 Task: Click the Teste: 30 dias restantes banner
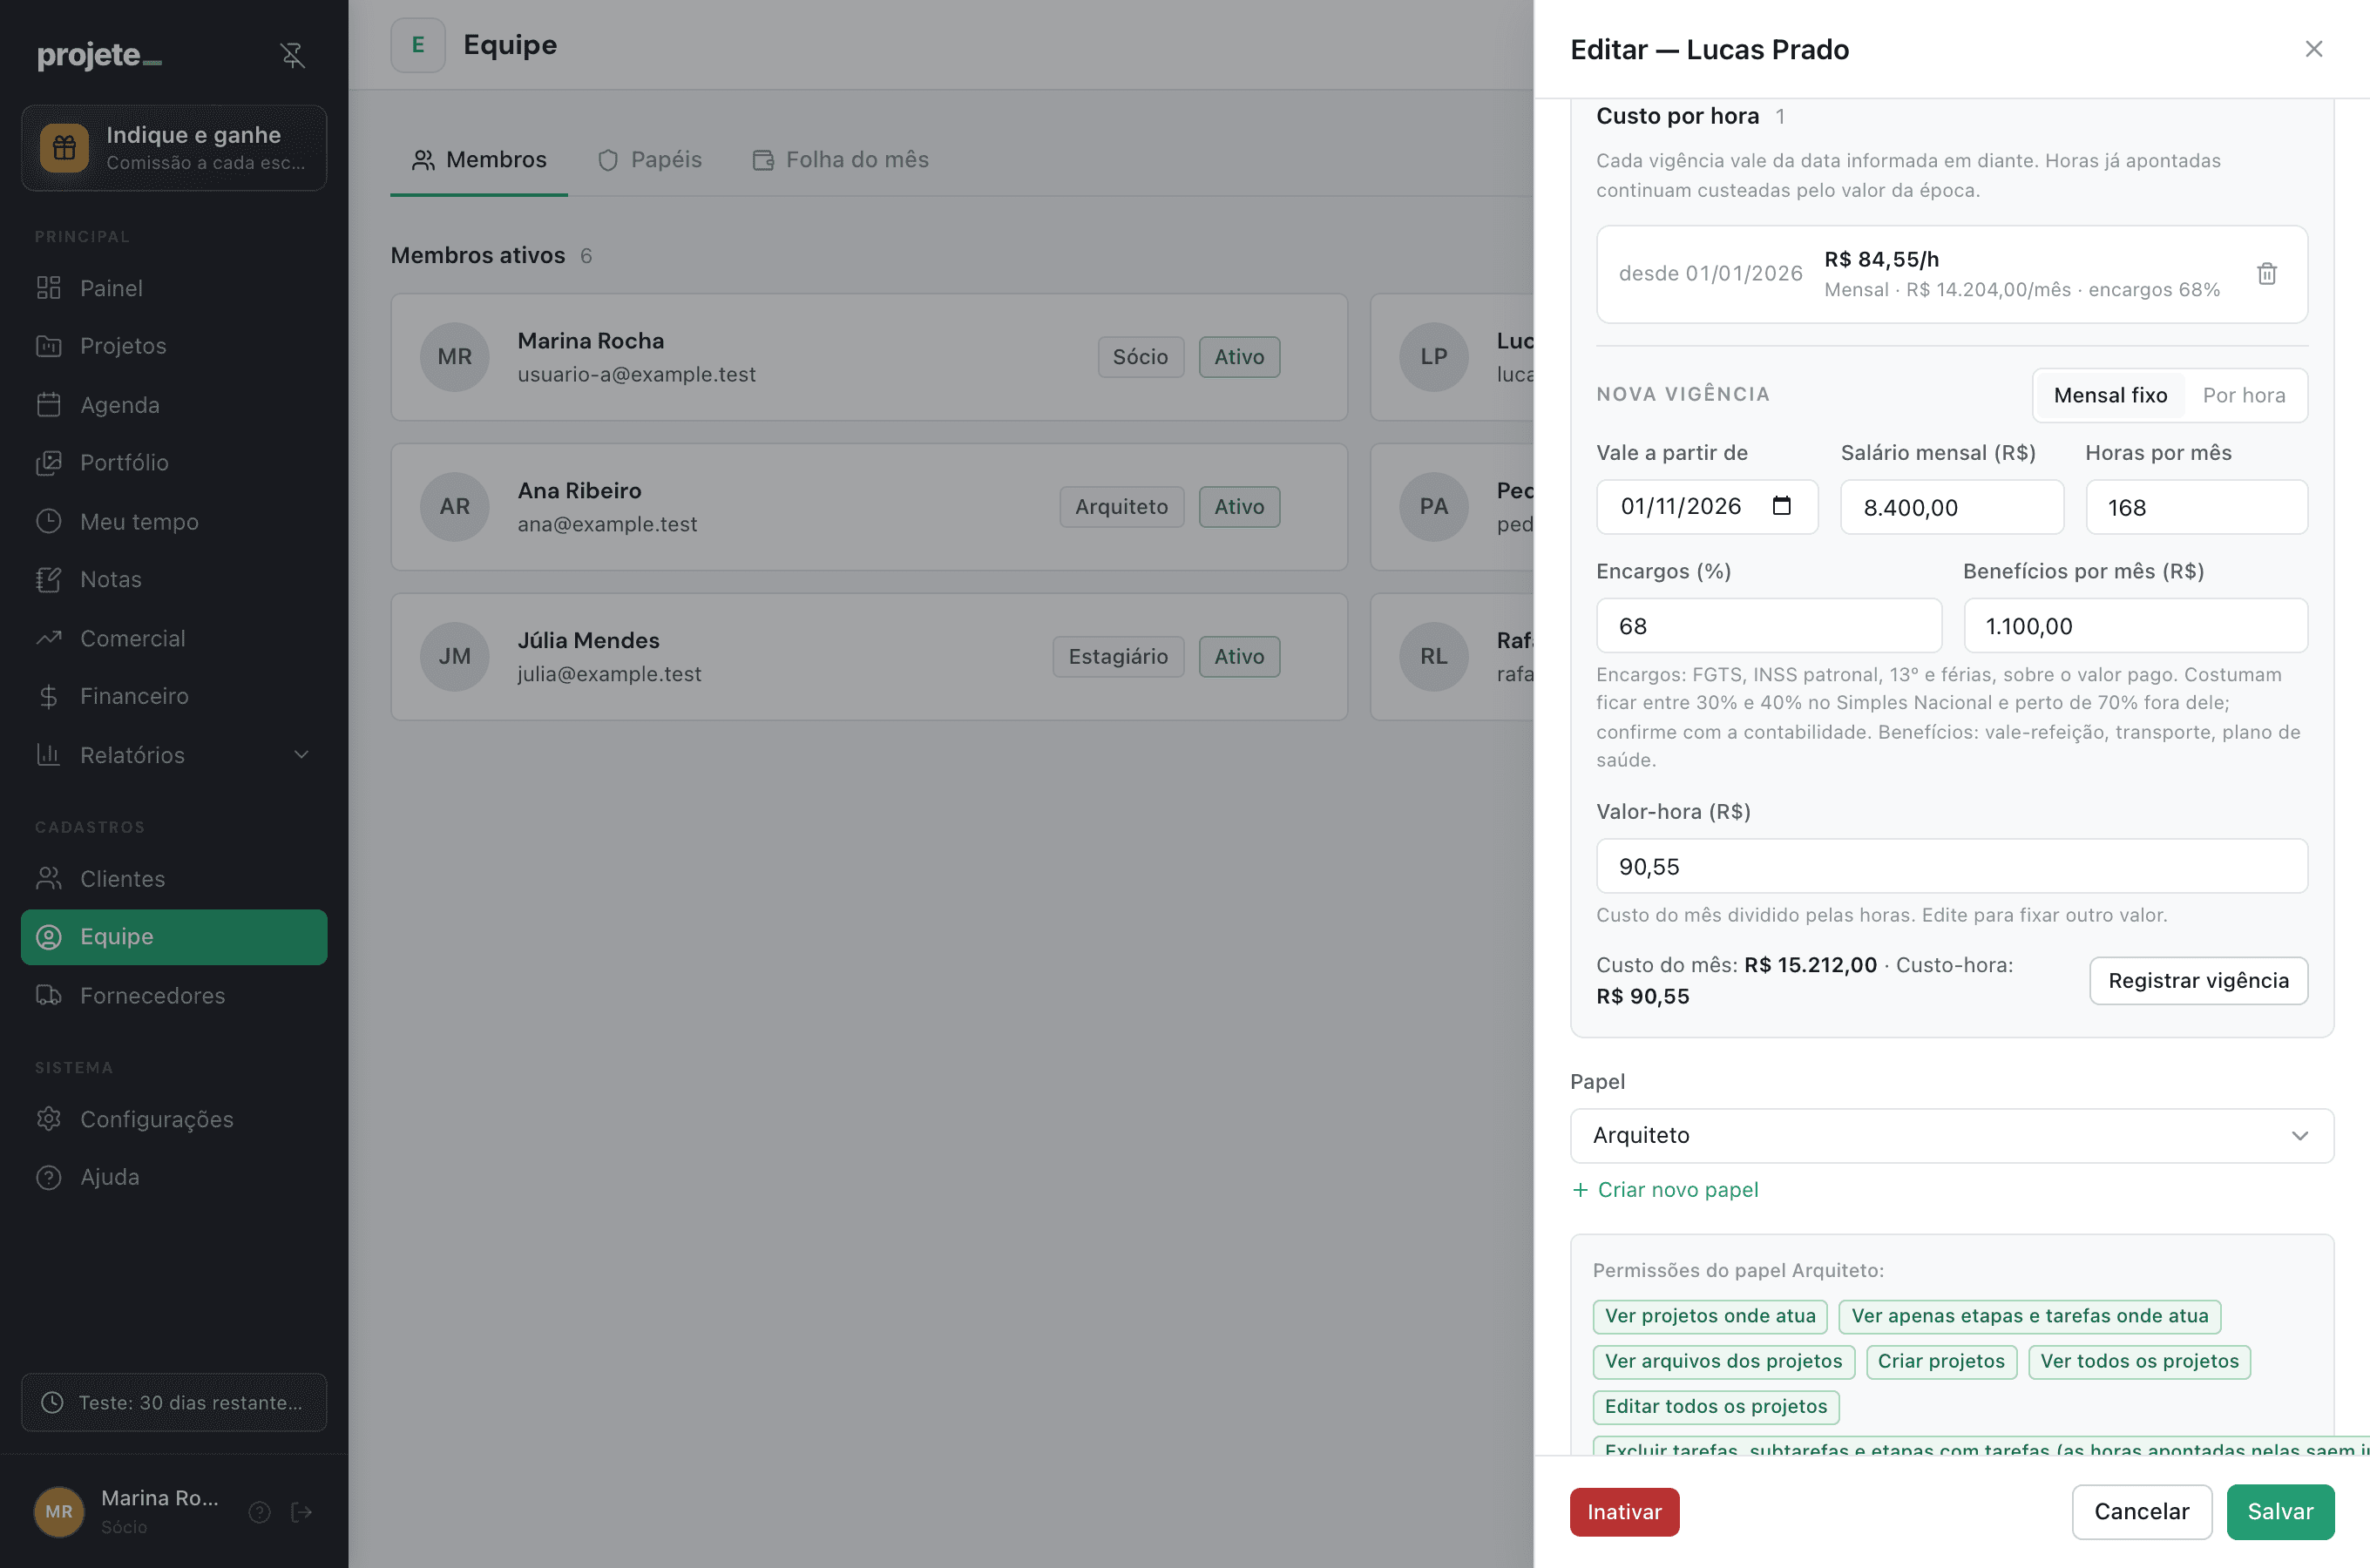pos(174,1403)
